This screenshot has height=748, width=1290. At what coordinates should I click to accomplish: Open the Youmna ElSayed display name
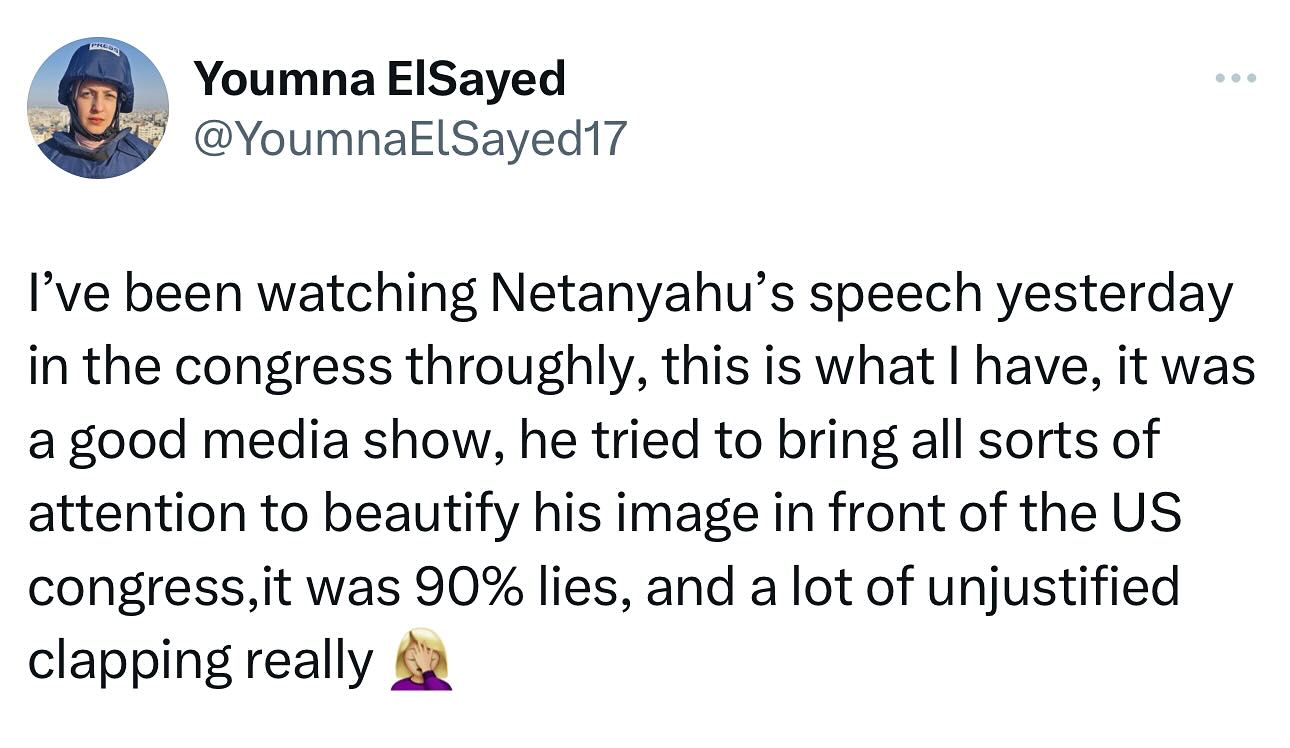point(379,79)
